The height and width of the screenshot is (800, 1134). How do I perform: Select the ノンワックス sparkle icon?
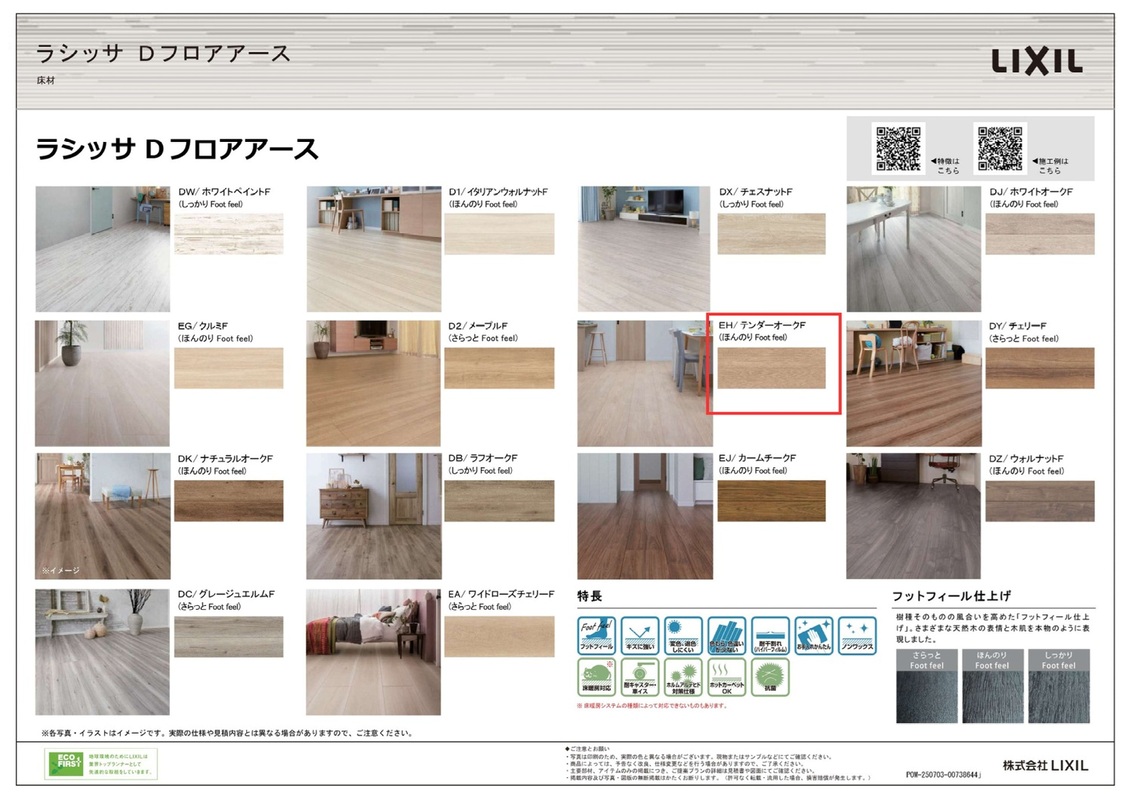(x=857, y=636)
